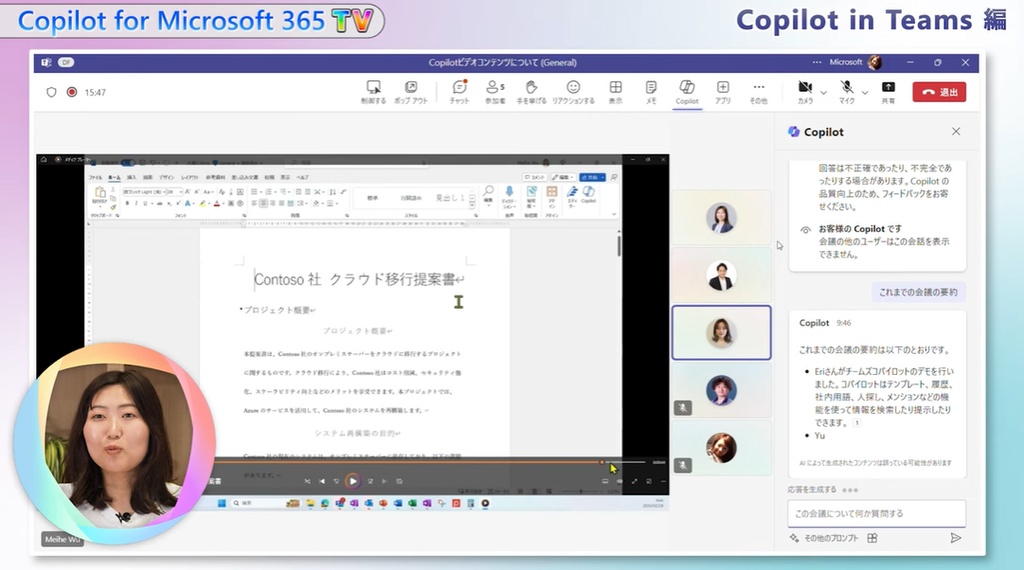The width and height of the screenshot is (1024, 570).
Task: Click the Windows Start button in shared screen
Action: coord(221,503)
